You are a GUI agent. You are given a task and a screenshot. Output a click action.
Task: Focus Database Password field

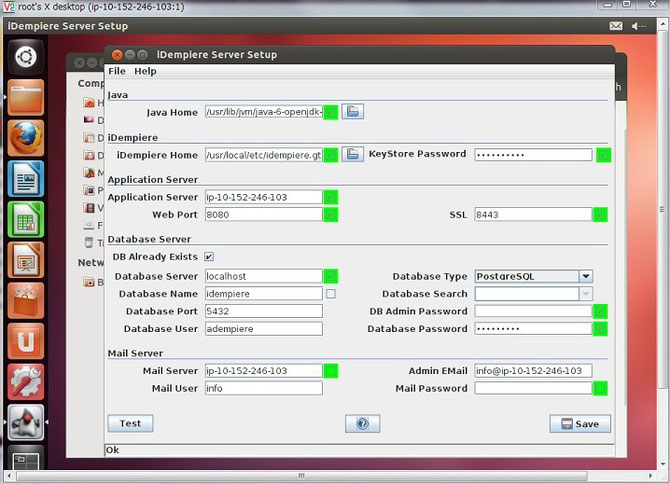click(533, 329)
